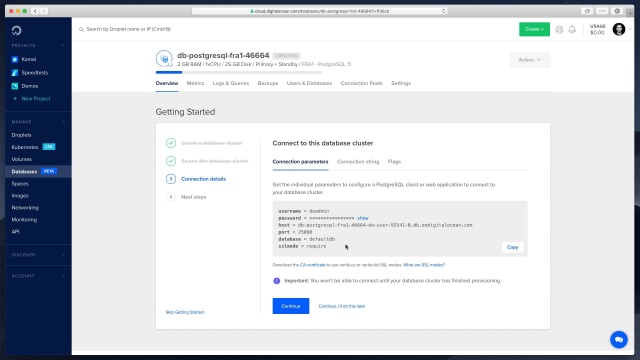This screenshot has height=360, width=640.
Task: Switch to the Connection string tab
Action: (x=358, y=162)
